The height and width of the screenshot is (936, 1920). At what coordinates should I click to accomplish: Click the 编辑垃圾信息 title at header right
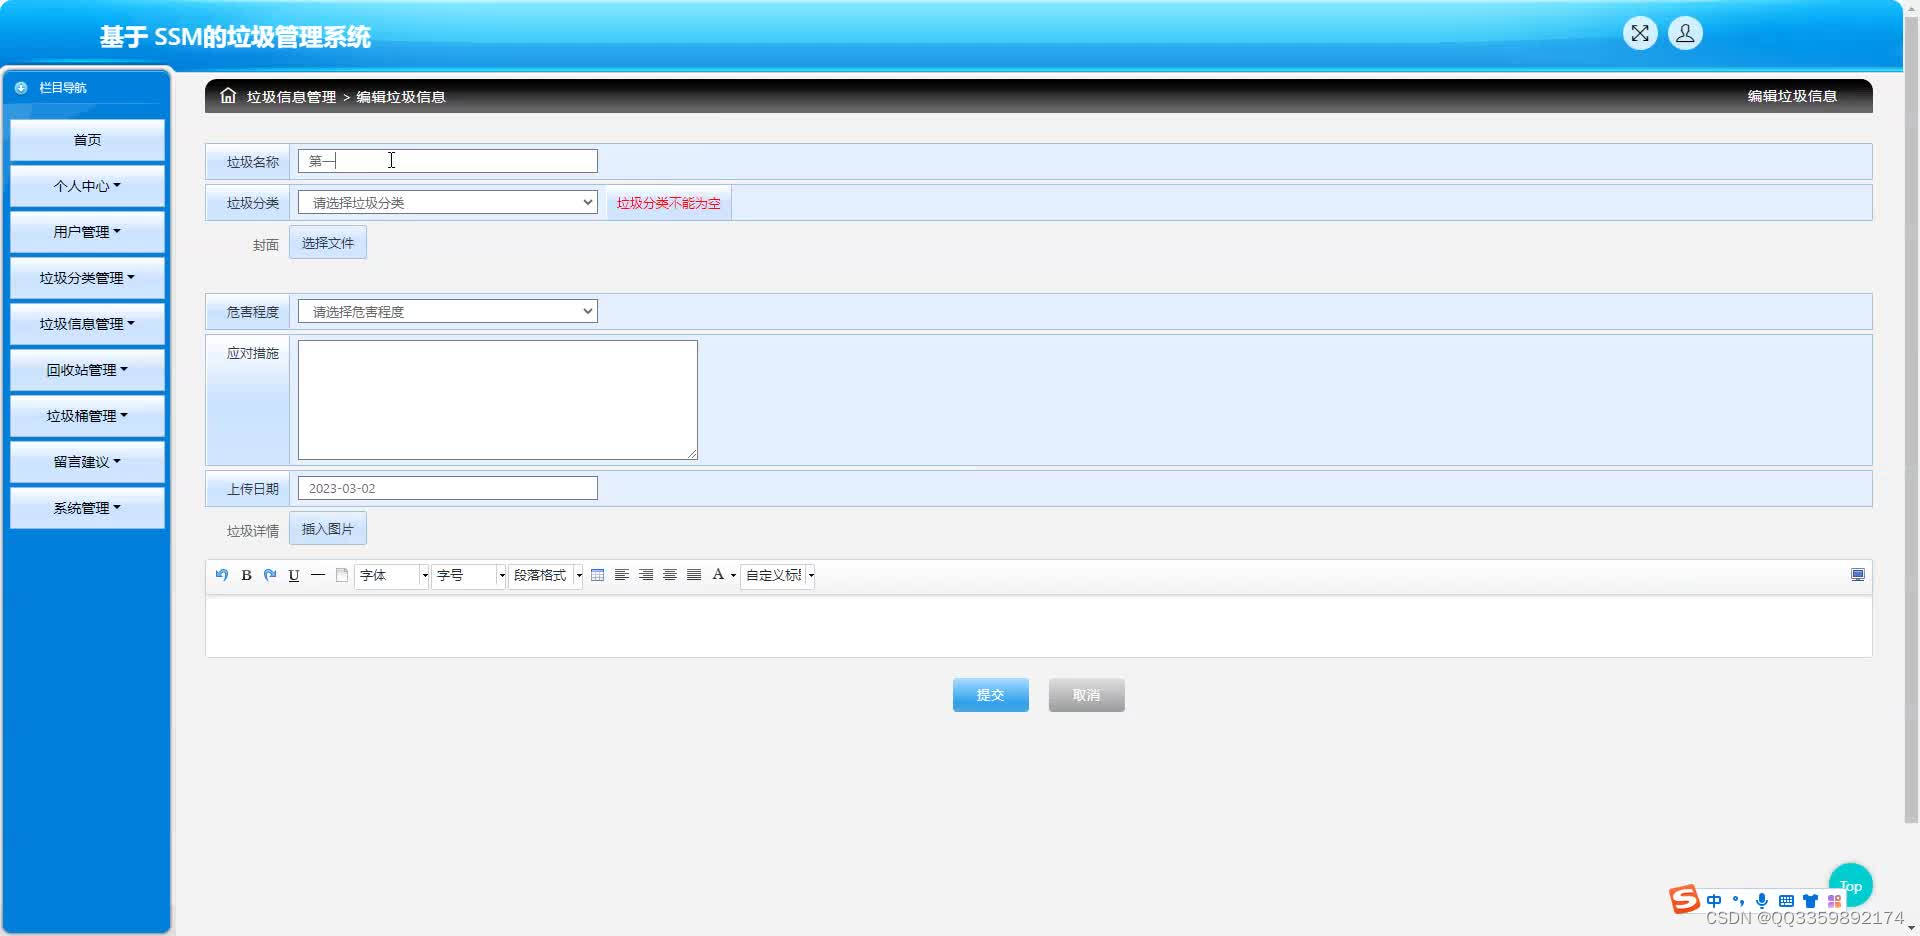(x=1792, y=96)
